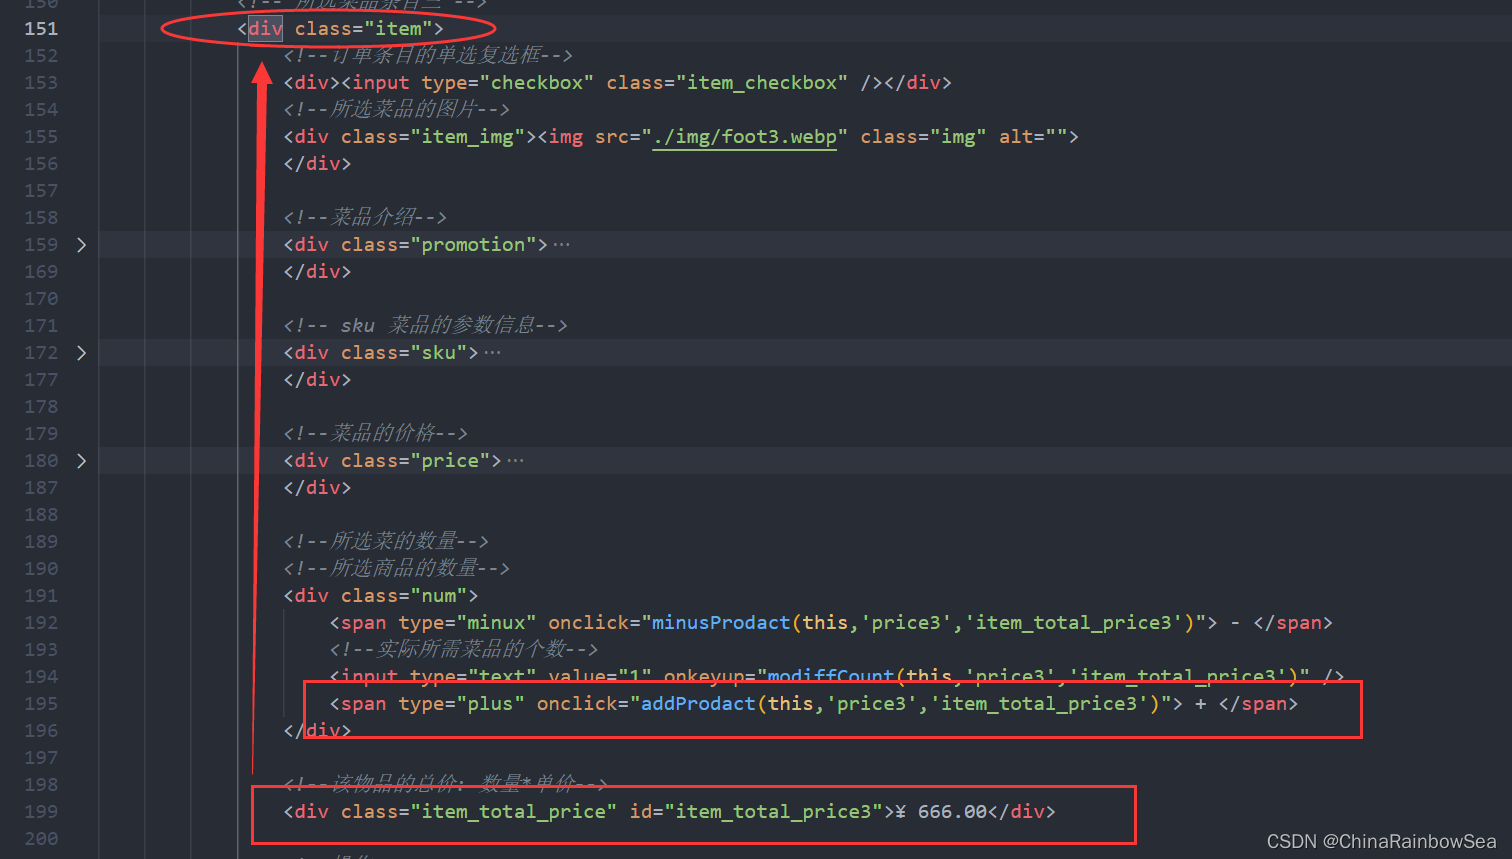Click the closing div tag on line 156
Viewport: 1512px width, 859px height.
[317, 164]
